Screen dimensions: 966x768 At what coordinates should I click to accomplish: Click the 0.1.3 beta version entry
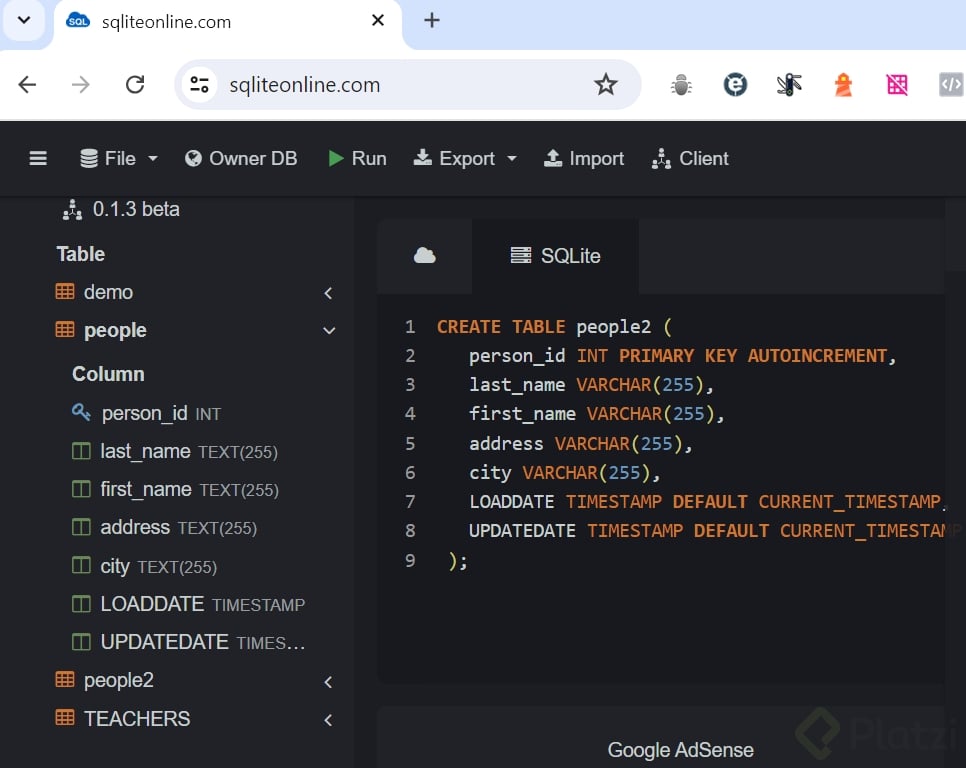click(x=121, y=209)
